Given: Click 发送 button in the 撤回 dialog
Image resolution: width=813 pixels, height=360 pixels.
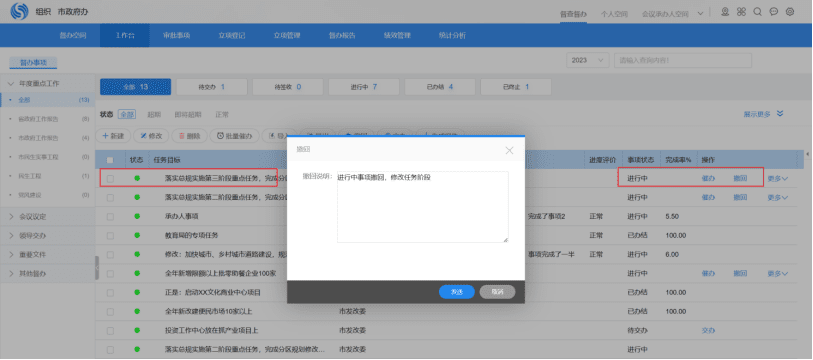Looking at the screenshot, I should pyautogui.click(x=457, y=292).
